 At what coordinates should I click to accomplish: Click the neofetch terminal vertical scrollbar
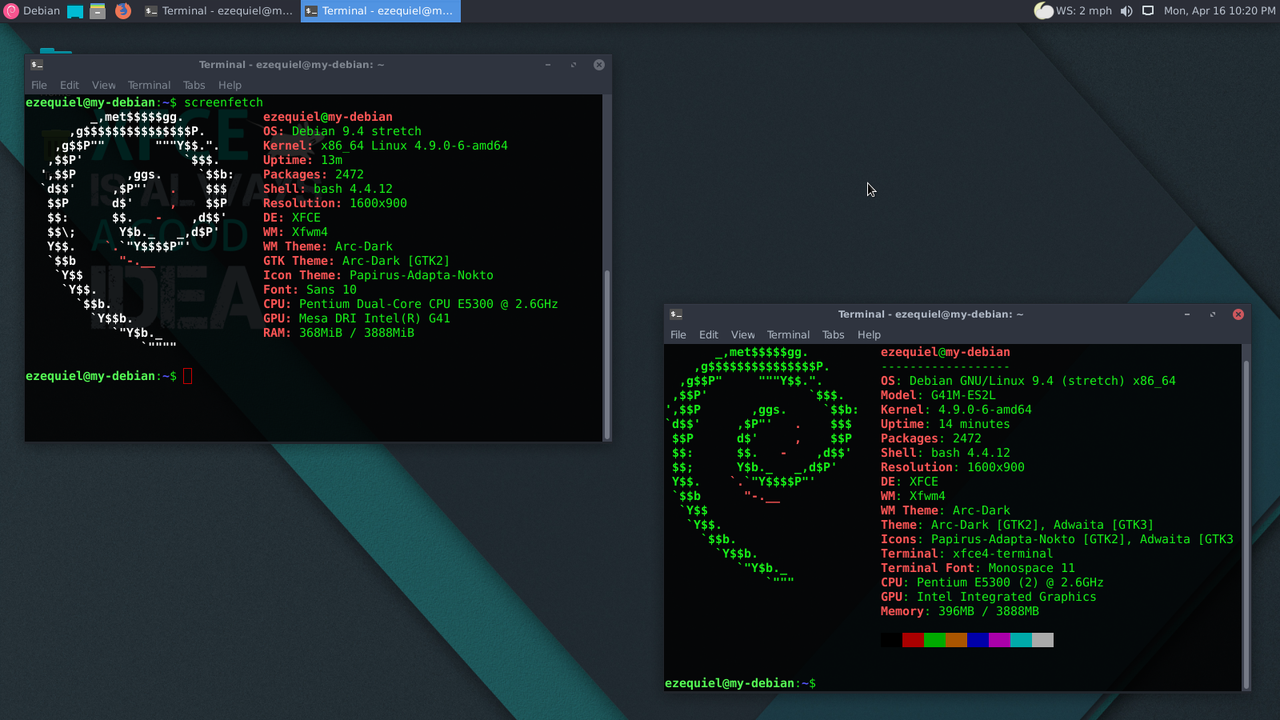click(x=1246, y=523)
